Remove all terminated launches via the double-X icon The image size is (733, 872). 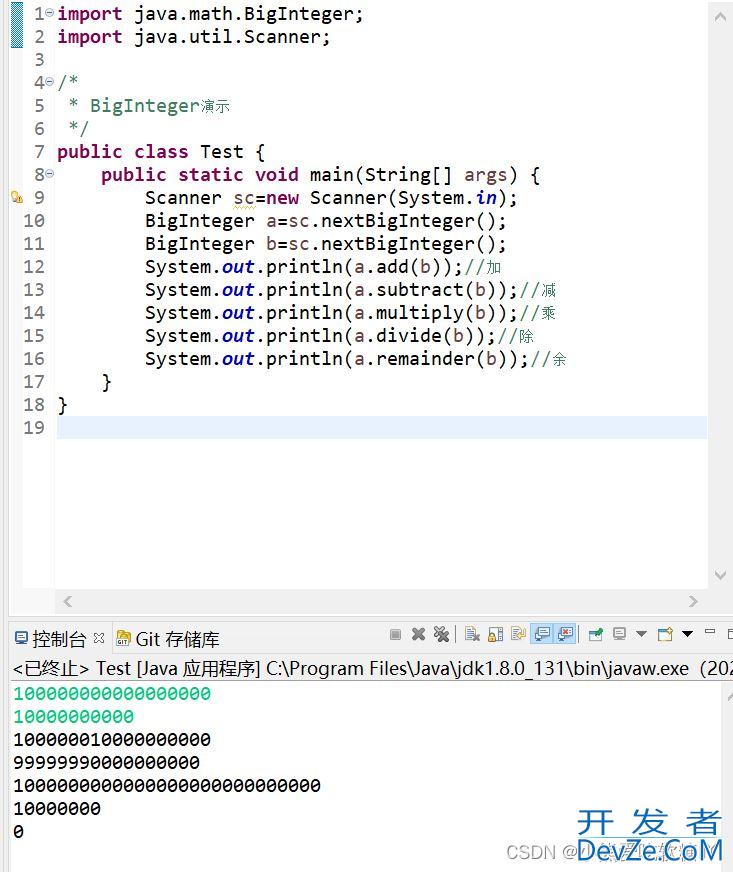441,635
